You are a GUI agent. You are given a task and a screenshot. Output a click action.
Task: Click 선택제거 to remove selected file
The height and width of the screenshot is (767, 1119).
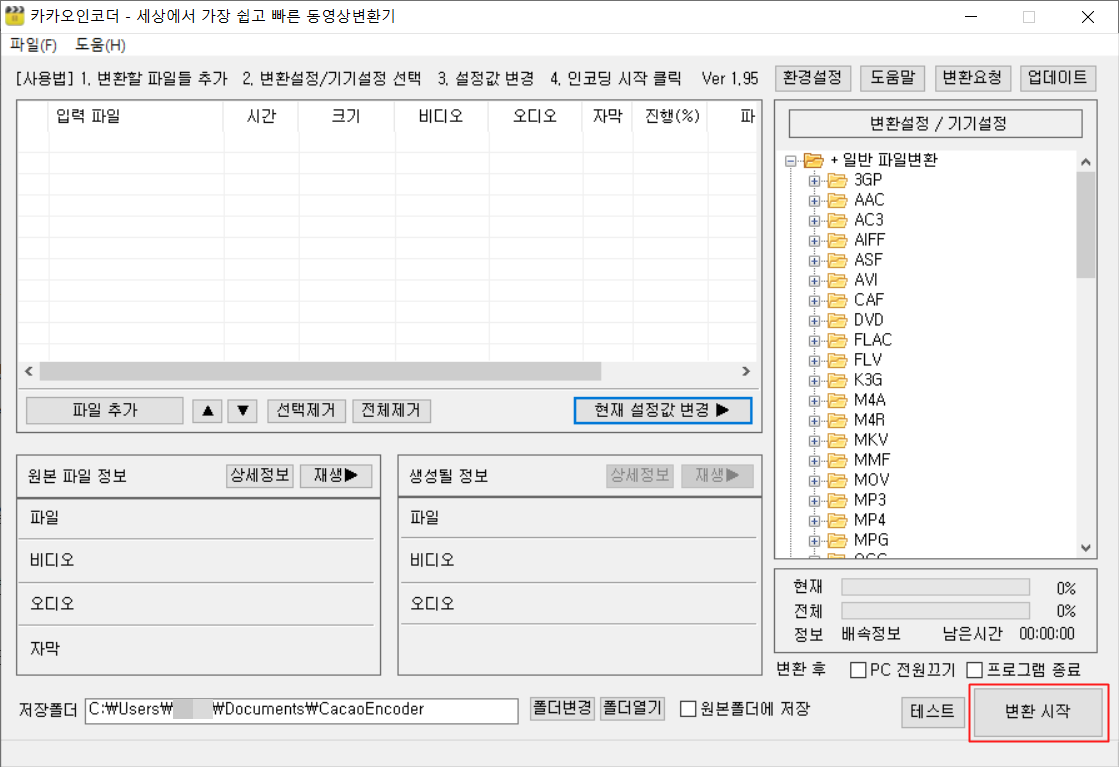306,410
